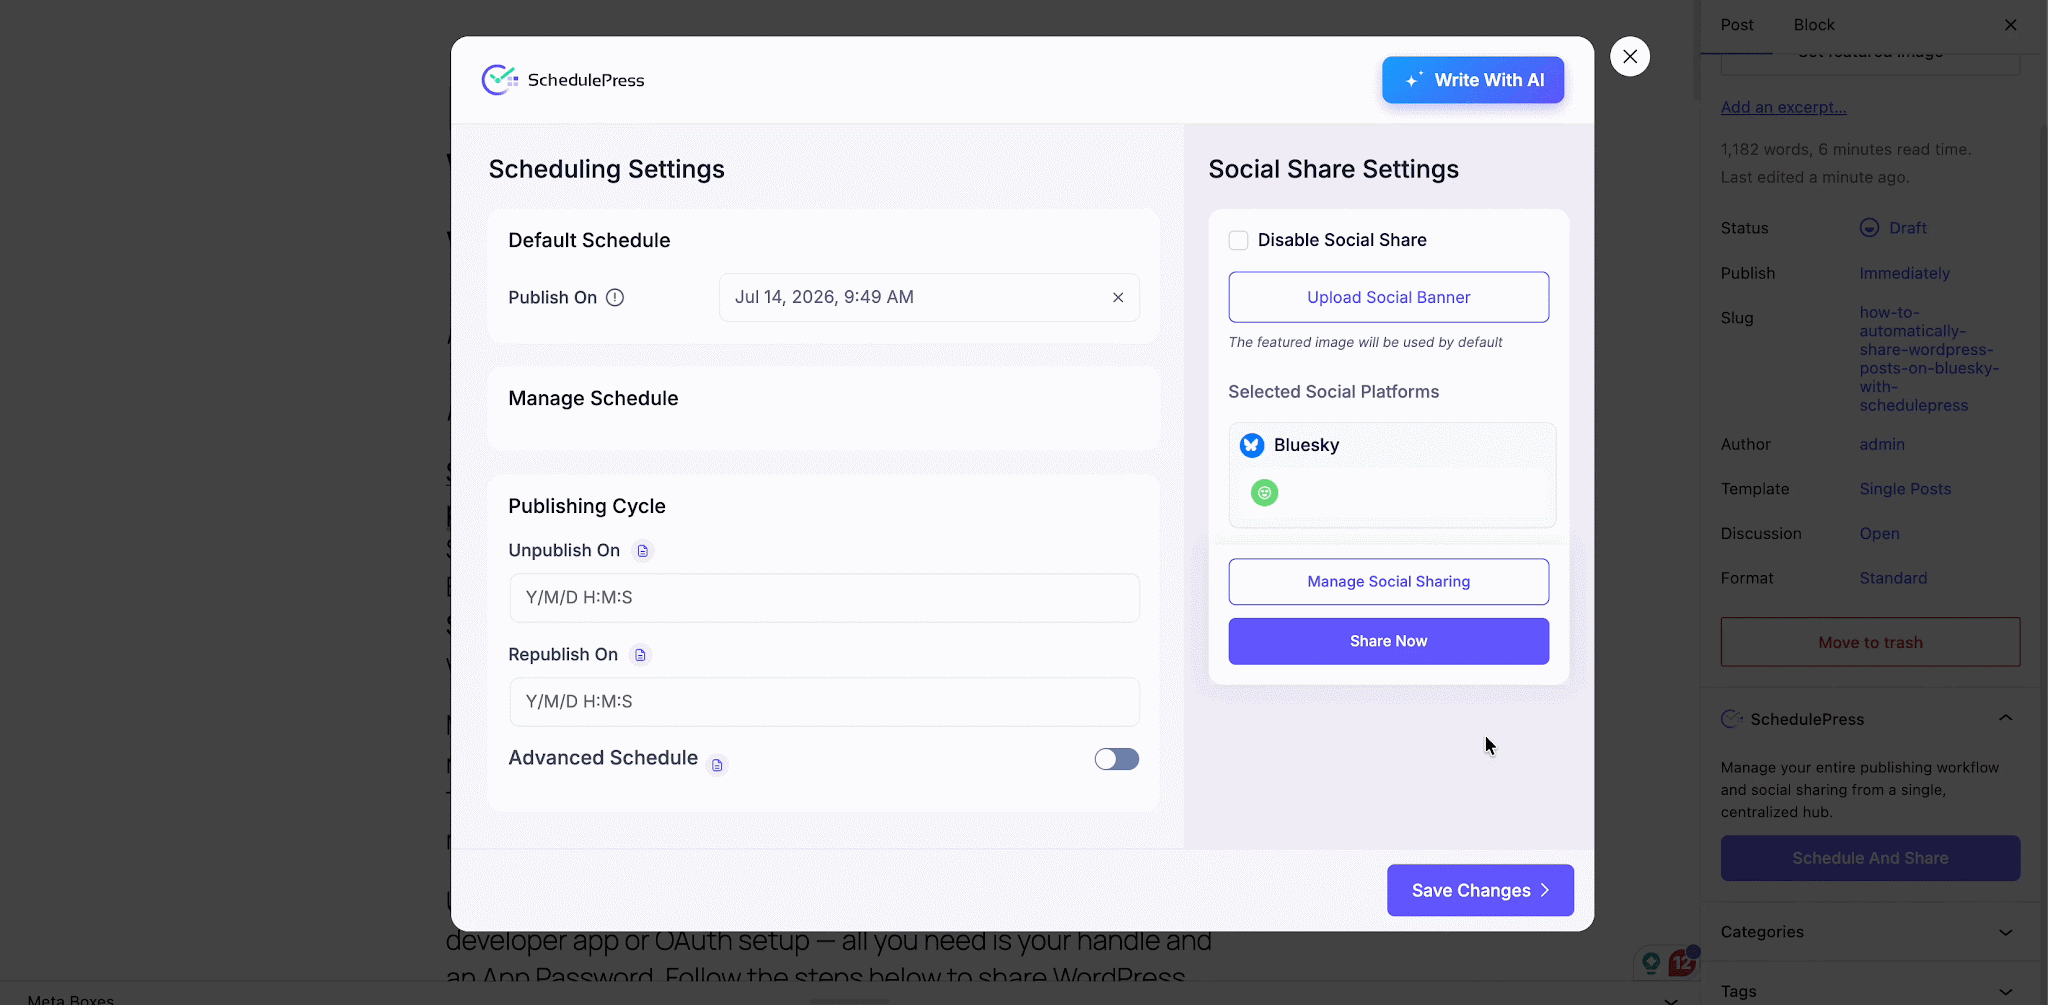The image size is (2048, 1005).
Task: Click the Selected Social Platforms label
Action: click(1333, 392)
